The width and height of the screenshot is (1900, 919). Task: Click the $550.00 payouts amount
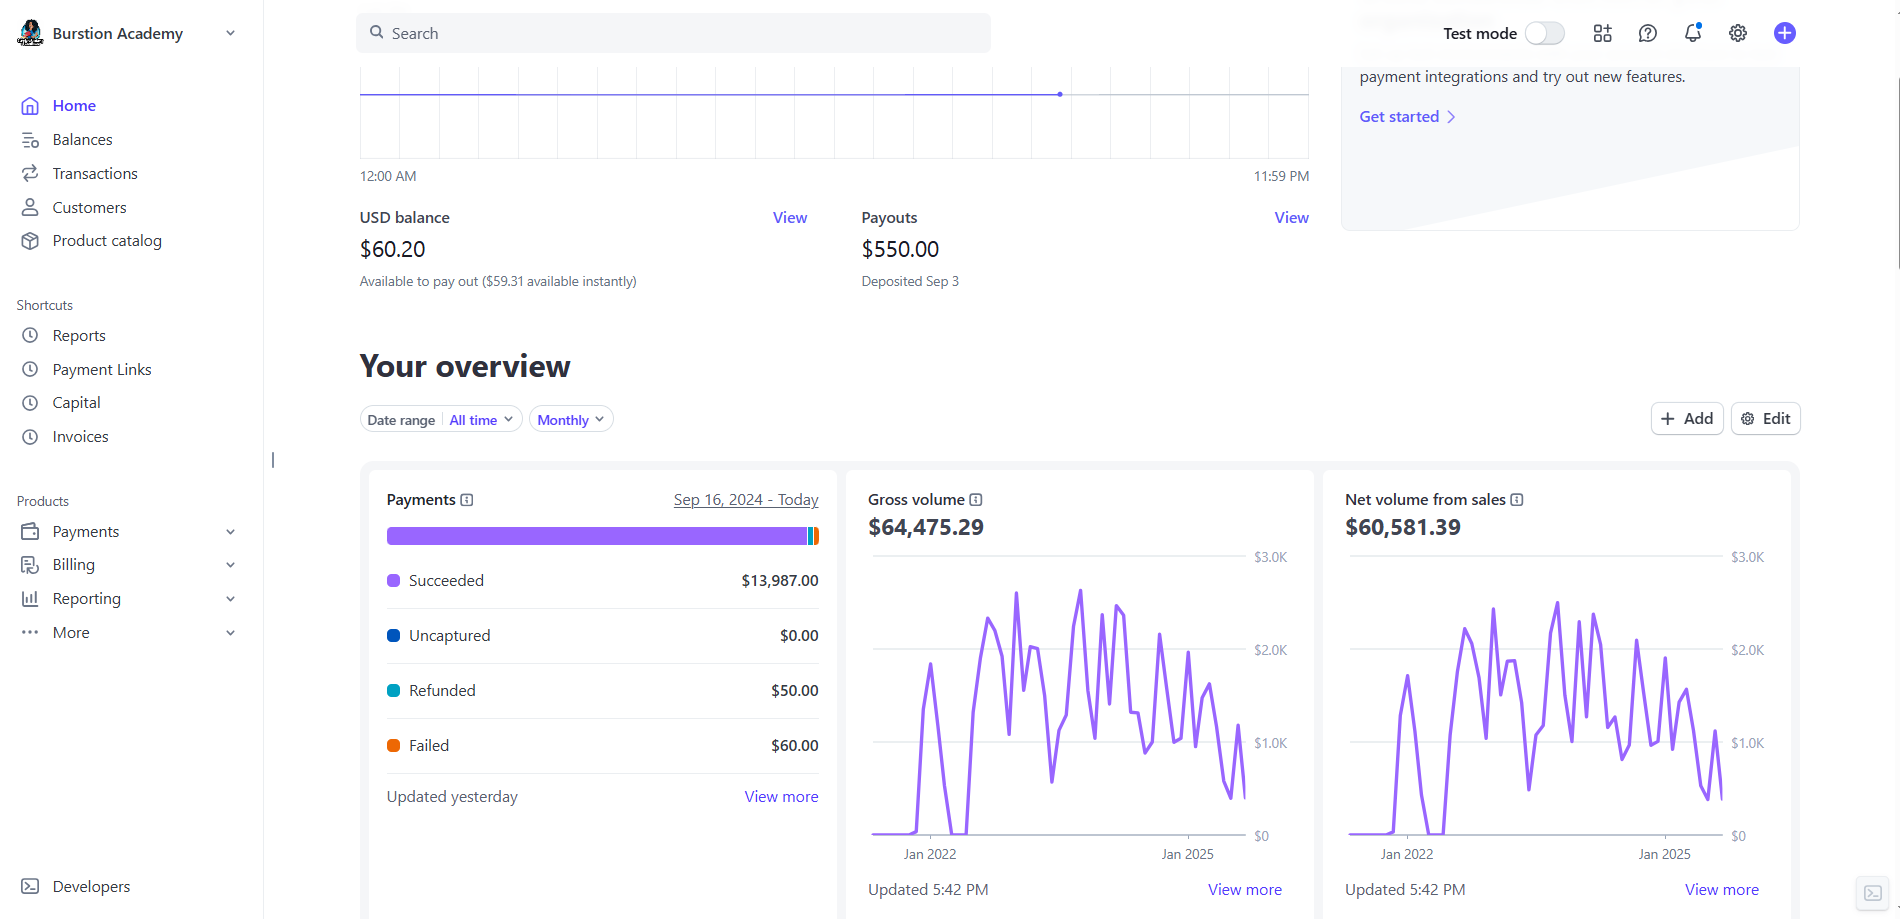click(x=900, y=250)
